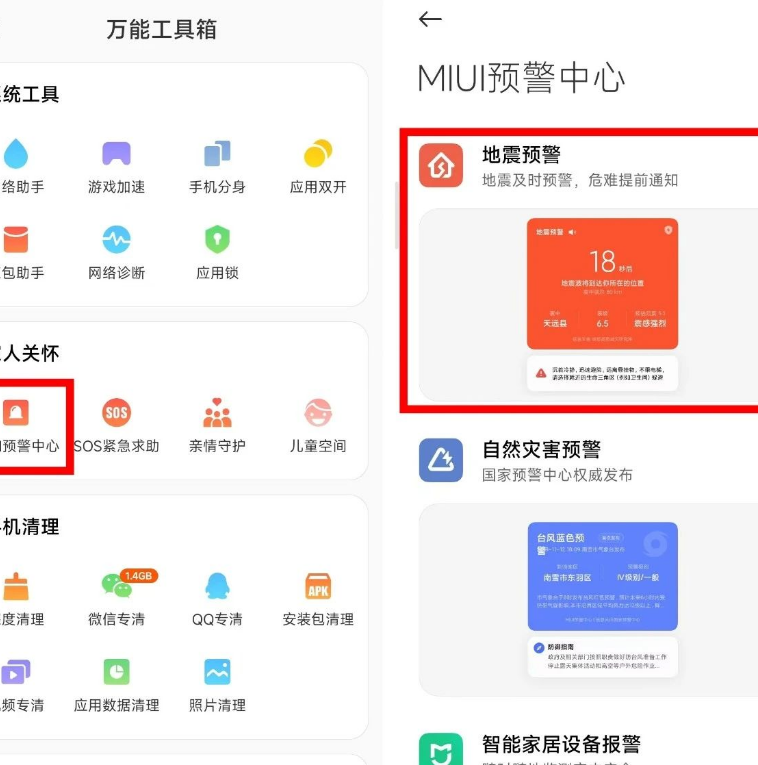
Task: Open the 包助手 red envelope assistant icon
Action: tap(16, 240)
